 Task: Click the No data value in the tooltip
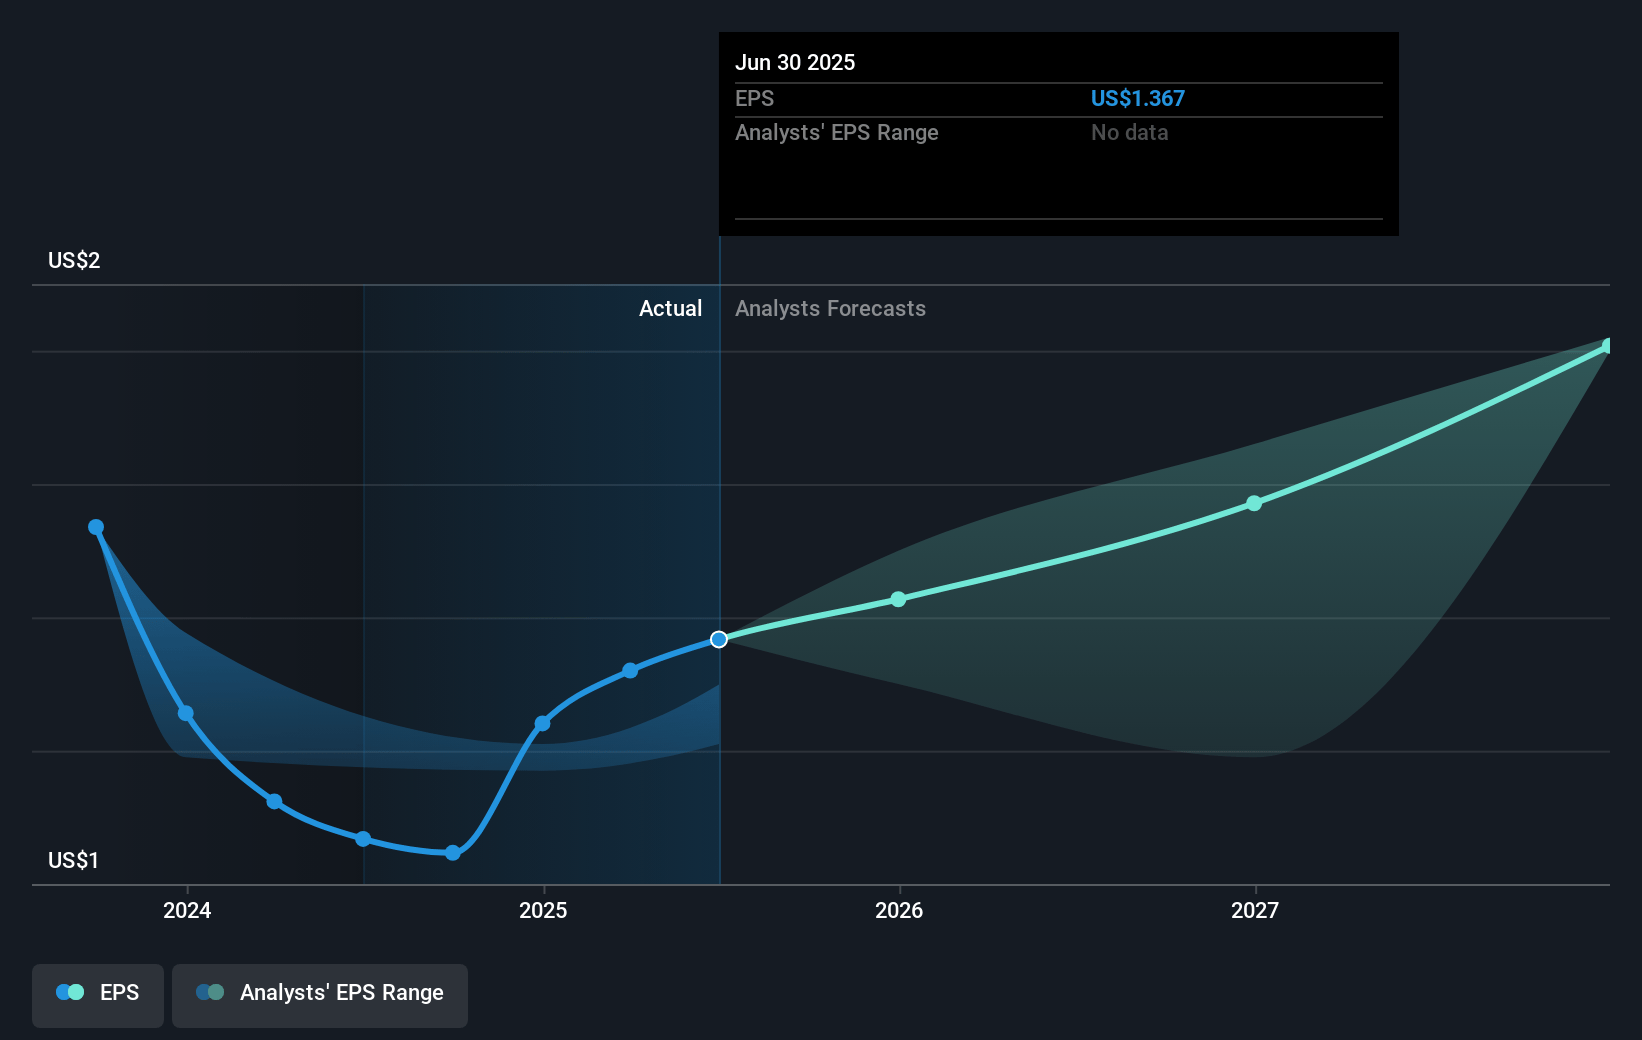coord(1129,132)
